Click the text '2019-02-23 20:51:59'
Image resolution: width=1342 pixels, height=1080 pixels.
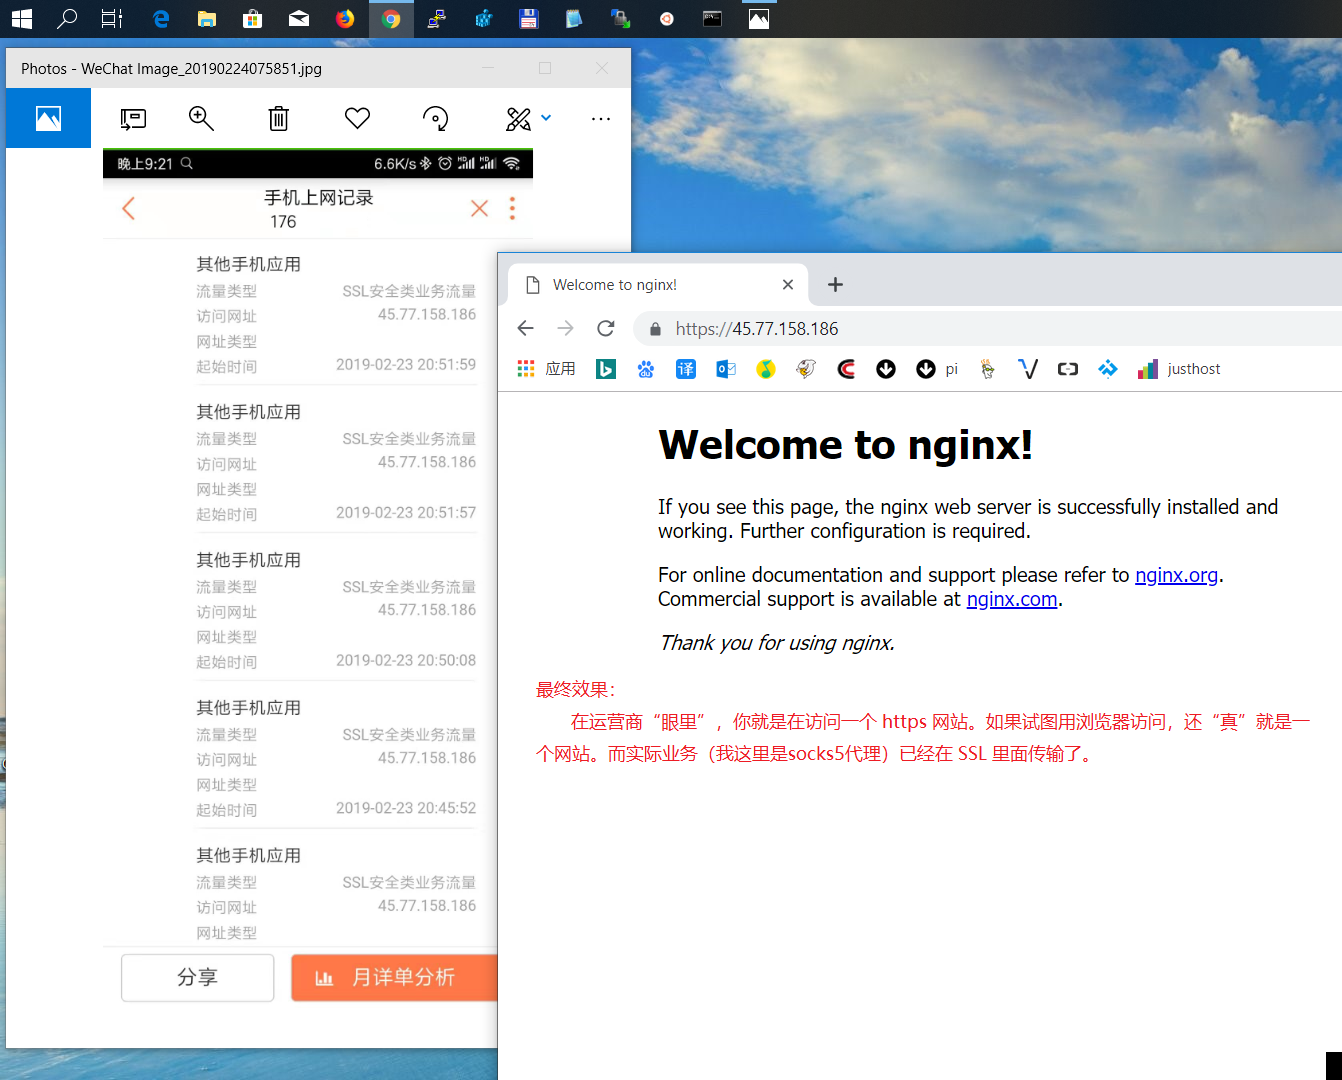coord(406,365)
